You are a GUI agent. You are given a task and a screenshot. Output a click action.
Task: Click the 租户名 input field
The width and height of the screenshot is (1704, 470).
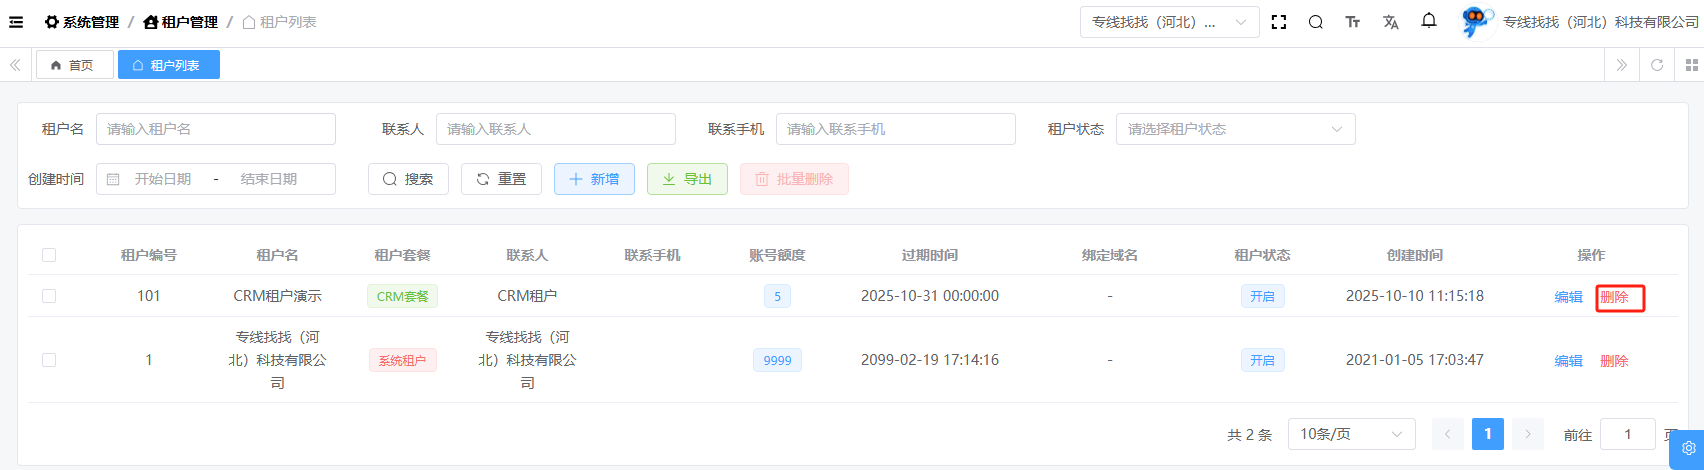(215, 129)
